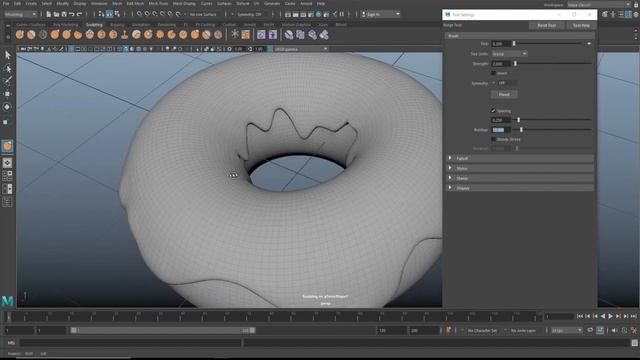Activate the Paint Selection tool
Viewport: 640px width, 360px height.
7,80
